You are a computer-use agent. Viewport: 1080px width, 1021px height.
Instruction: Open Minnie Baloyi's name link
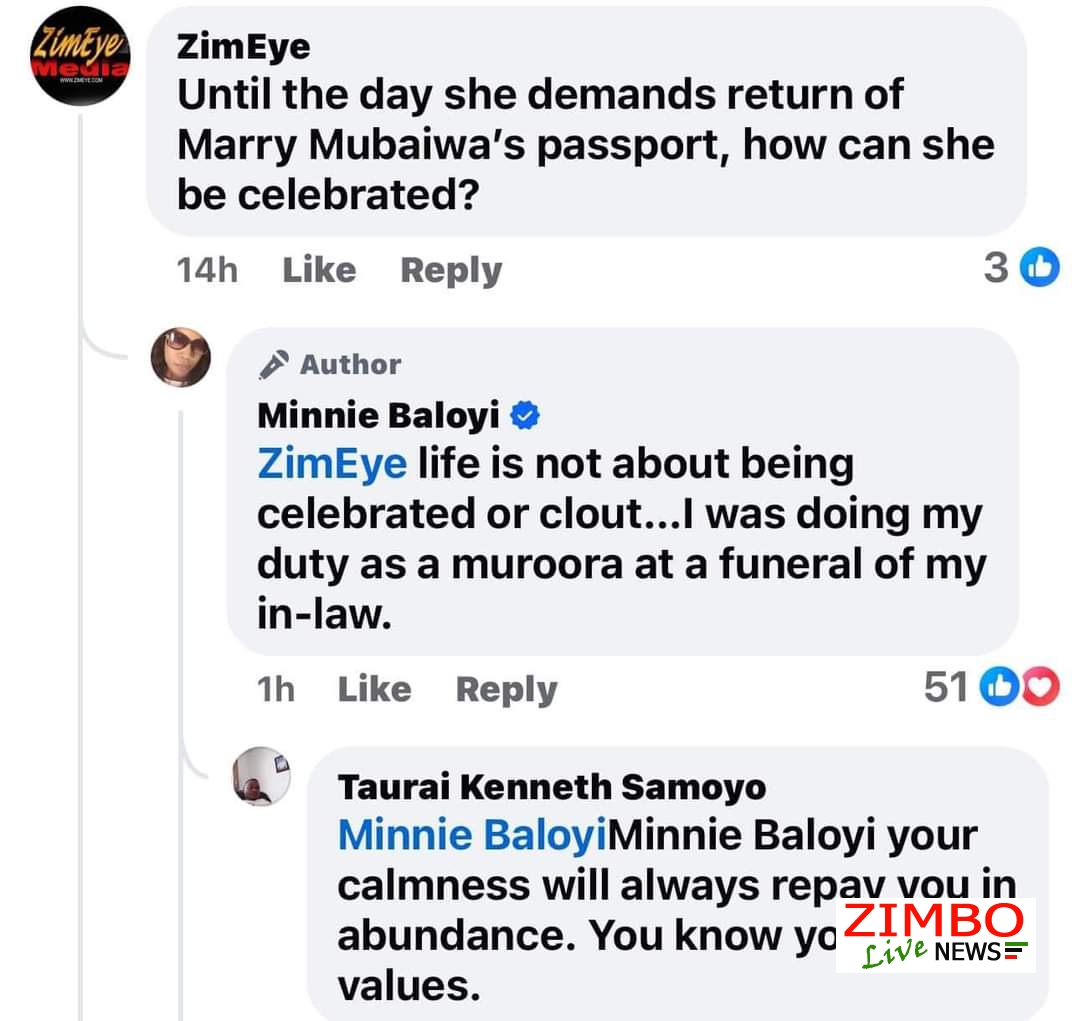[378, 415]
